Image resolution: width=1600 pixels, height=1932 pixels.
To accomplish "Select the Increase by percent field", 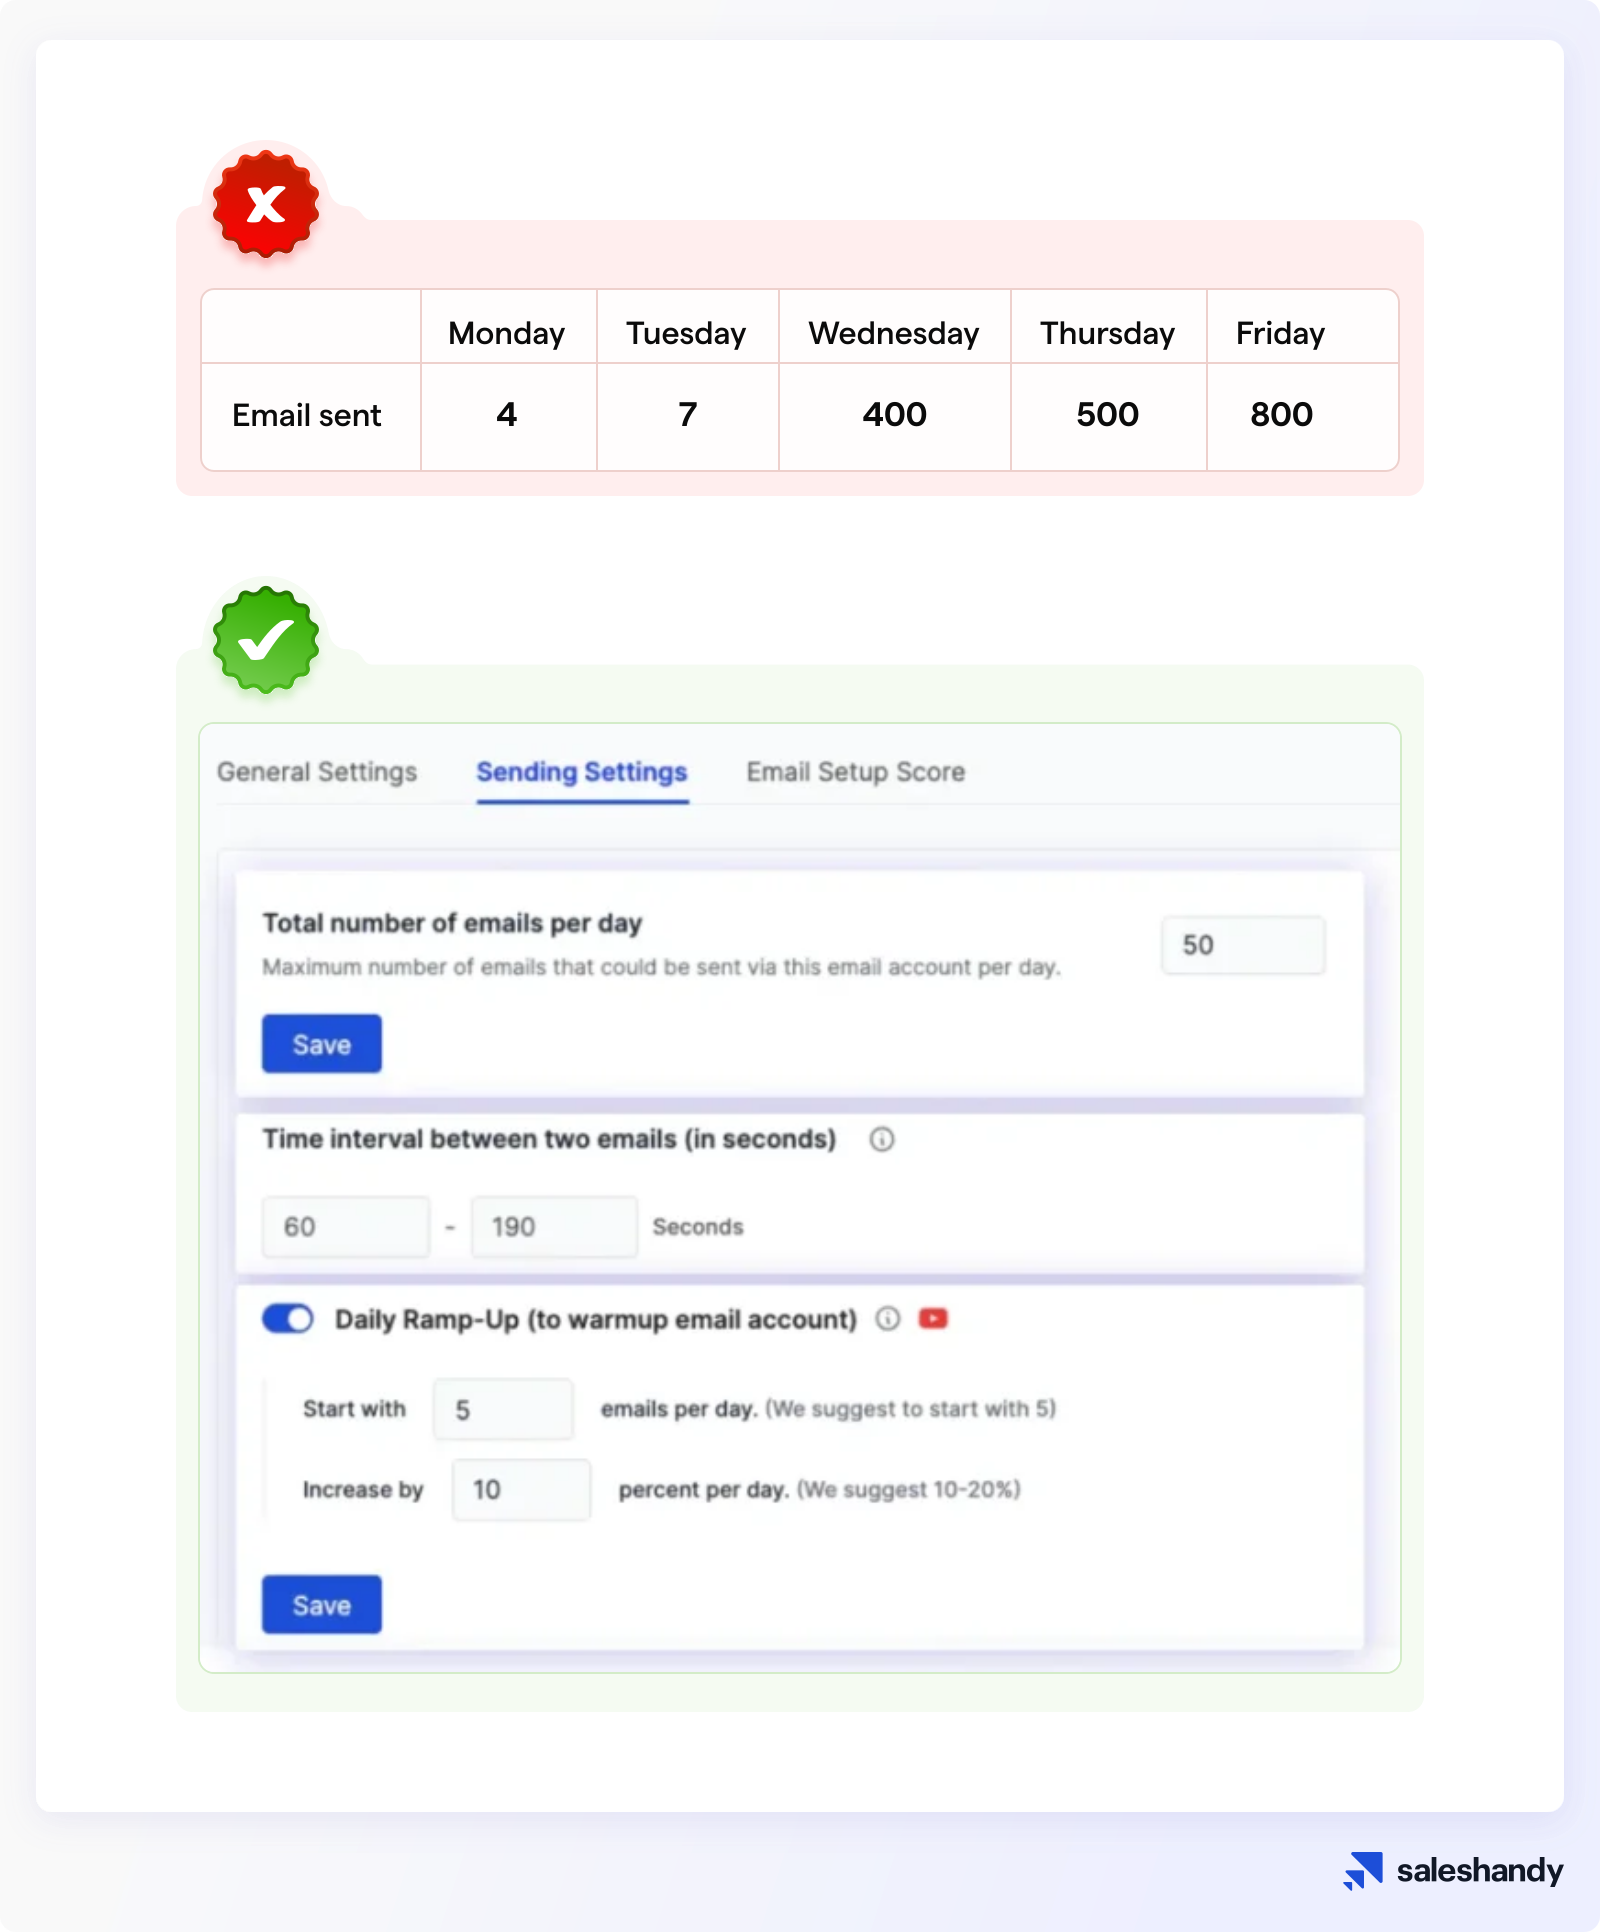I will pyautogui.click(x=520, y=1489).
